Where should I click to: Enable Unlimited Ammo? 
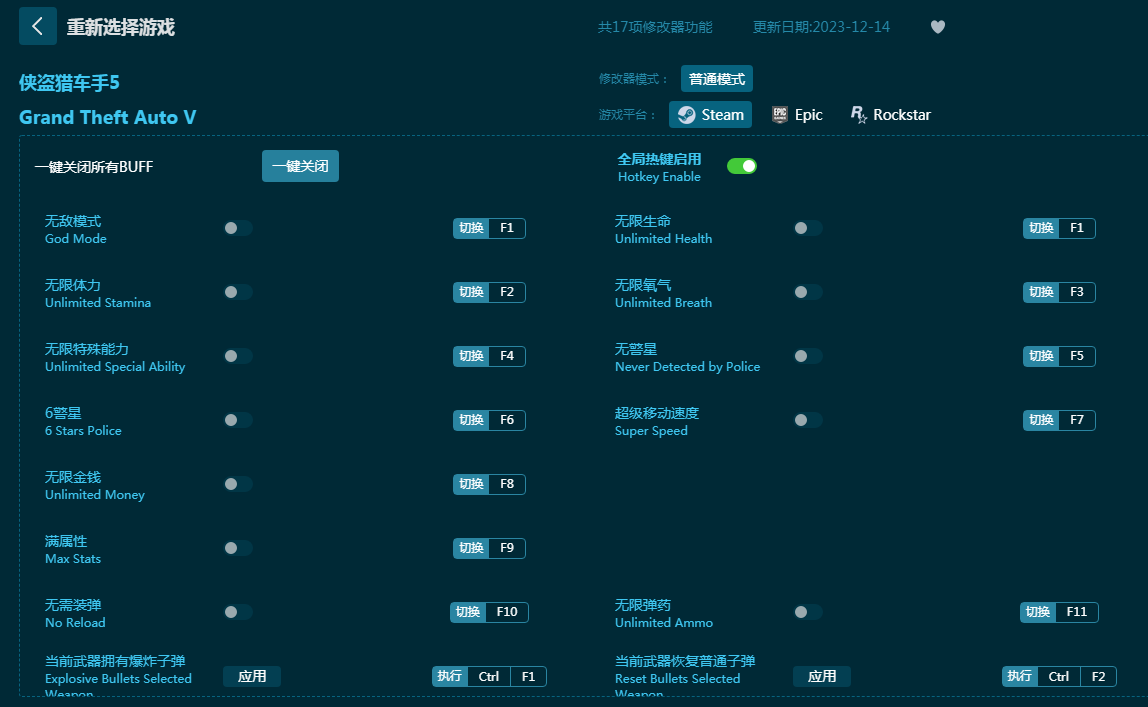coord(808,612)
